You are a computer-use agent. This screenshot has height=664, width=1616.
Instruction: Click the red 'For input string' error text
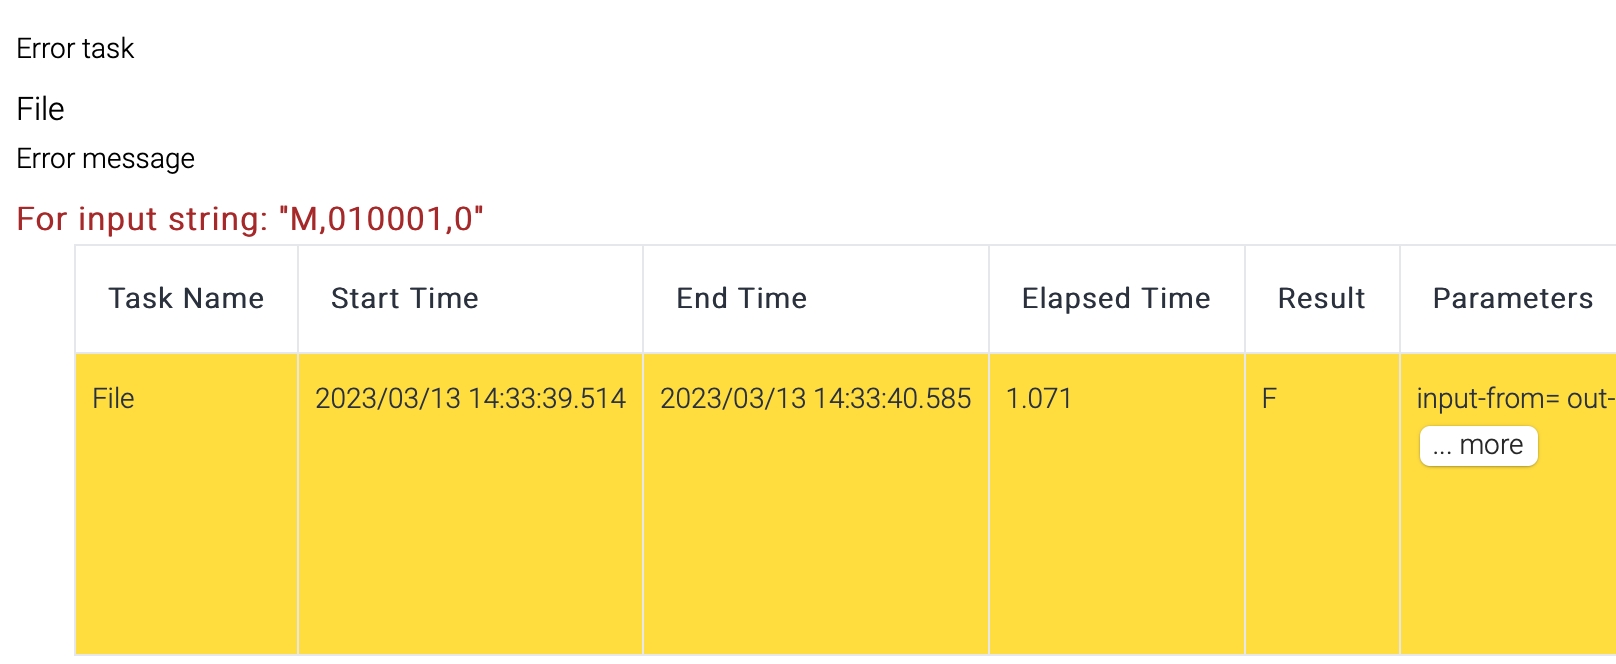click(250, 219)
